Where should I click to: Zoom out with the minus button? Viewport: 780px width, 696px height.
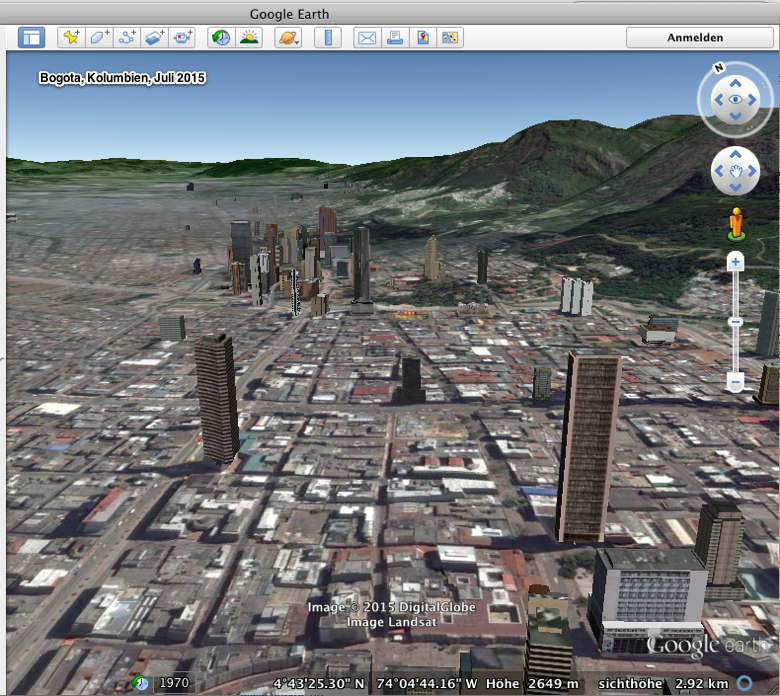pyautogui.click(x=736, y=382)
